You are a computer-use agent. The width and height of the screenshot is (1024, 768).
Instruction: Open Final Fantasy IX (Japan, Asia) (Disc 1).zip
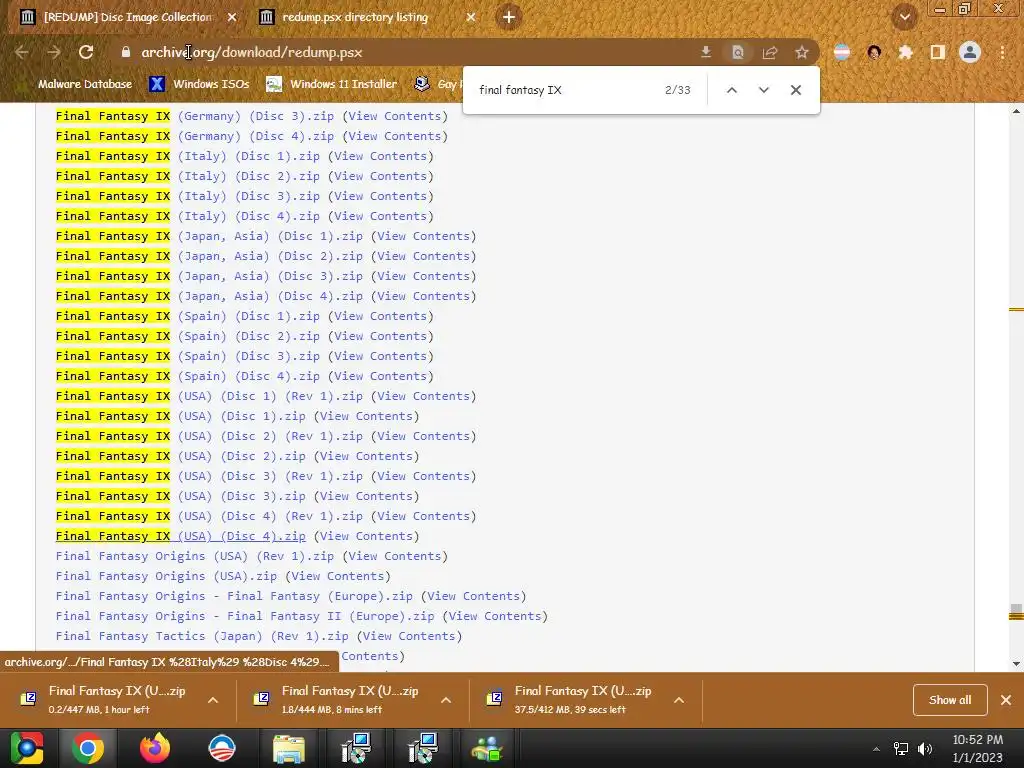tap(209, 236)
